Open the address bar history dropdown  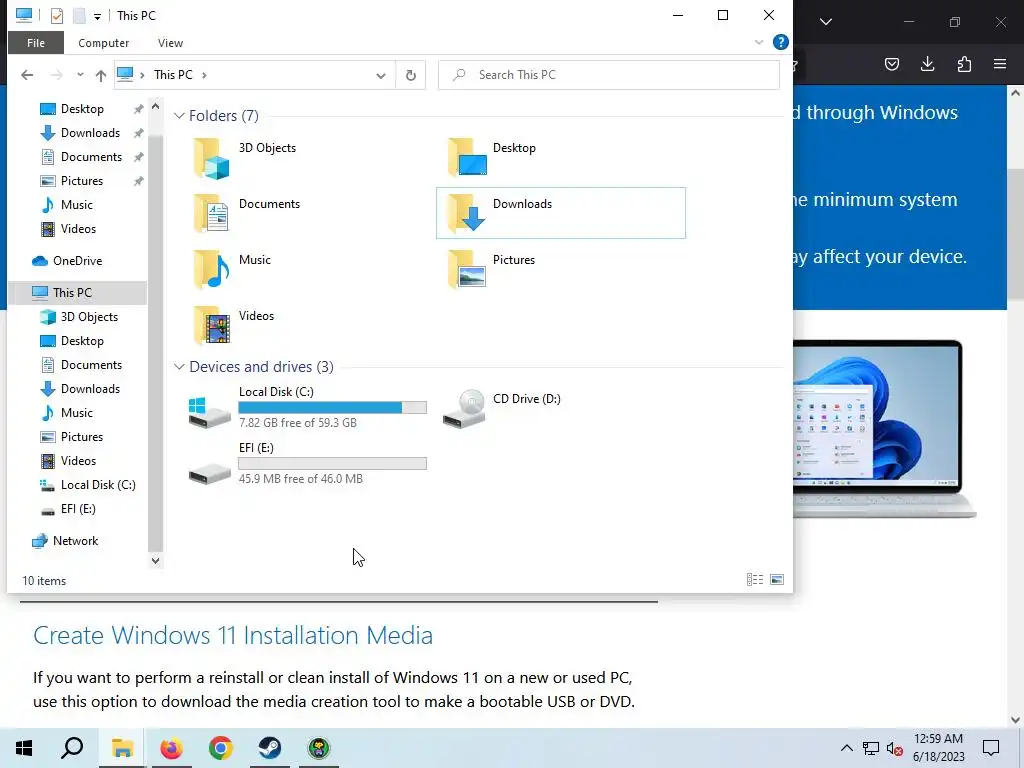[x=381, y=76]
